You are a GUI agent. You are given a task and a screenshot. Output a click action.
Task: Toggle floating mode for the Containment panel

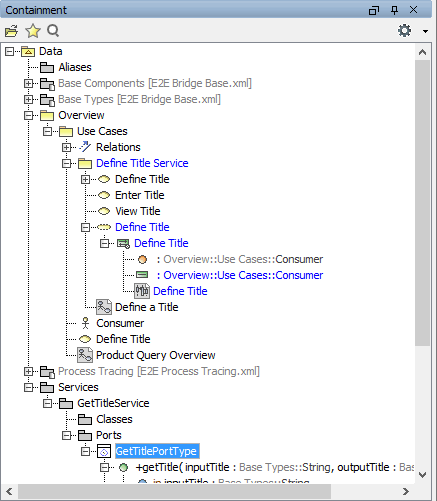[x=374, y=10]
